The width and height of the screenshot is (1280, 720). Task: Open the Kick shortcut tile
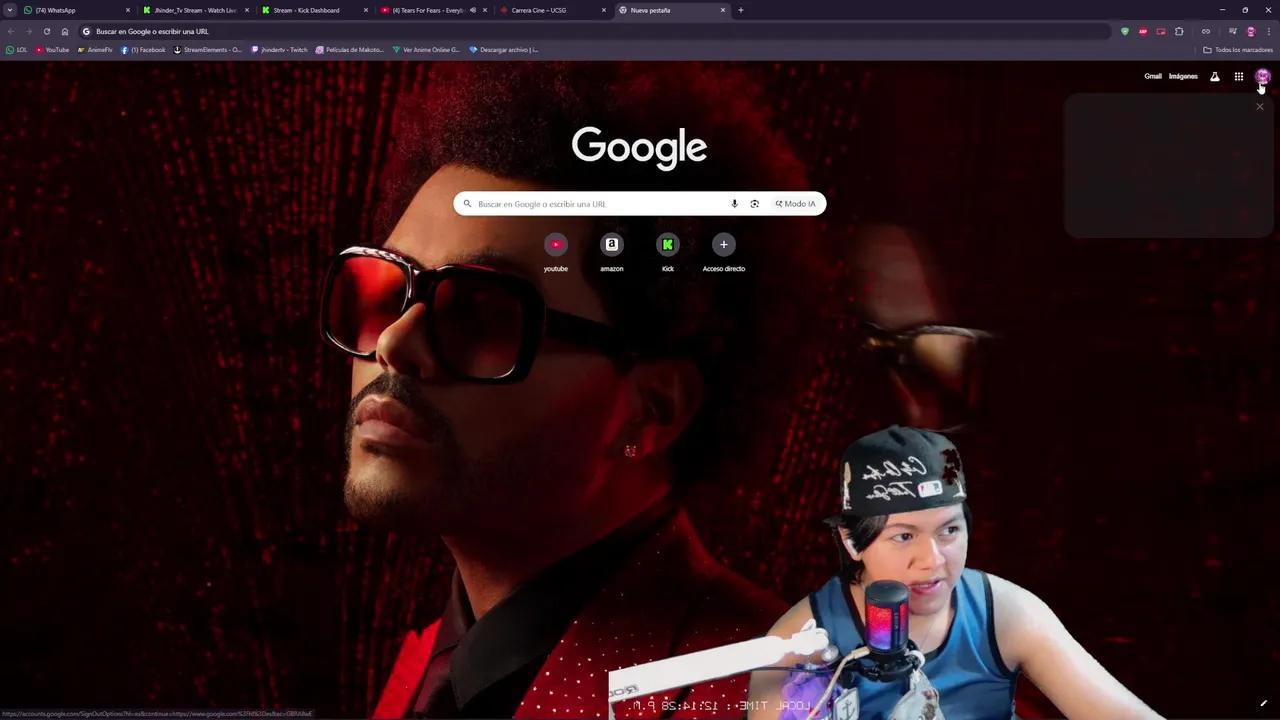tap(668, 253)
